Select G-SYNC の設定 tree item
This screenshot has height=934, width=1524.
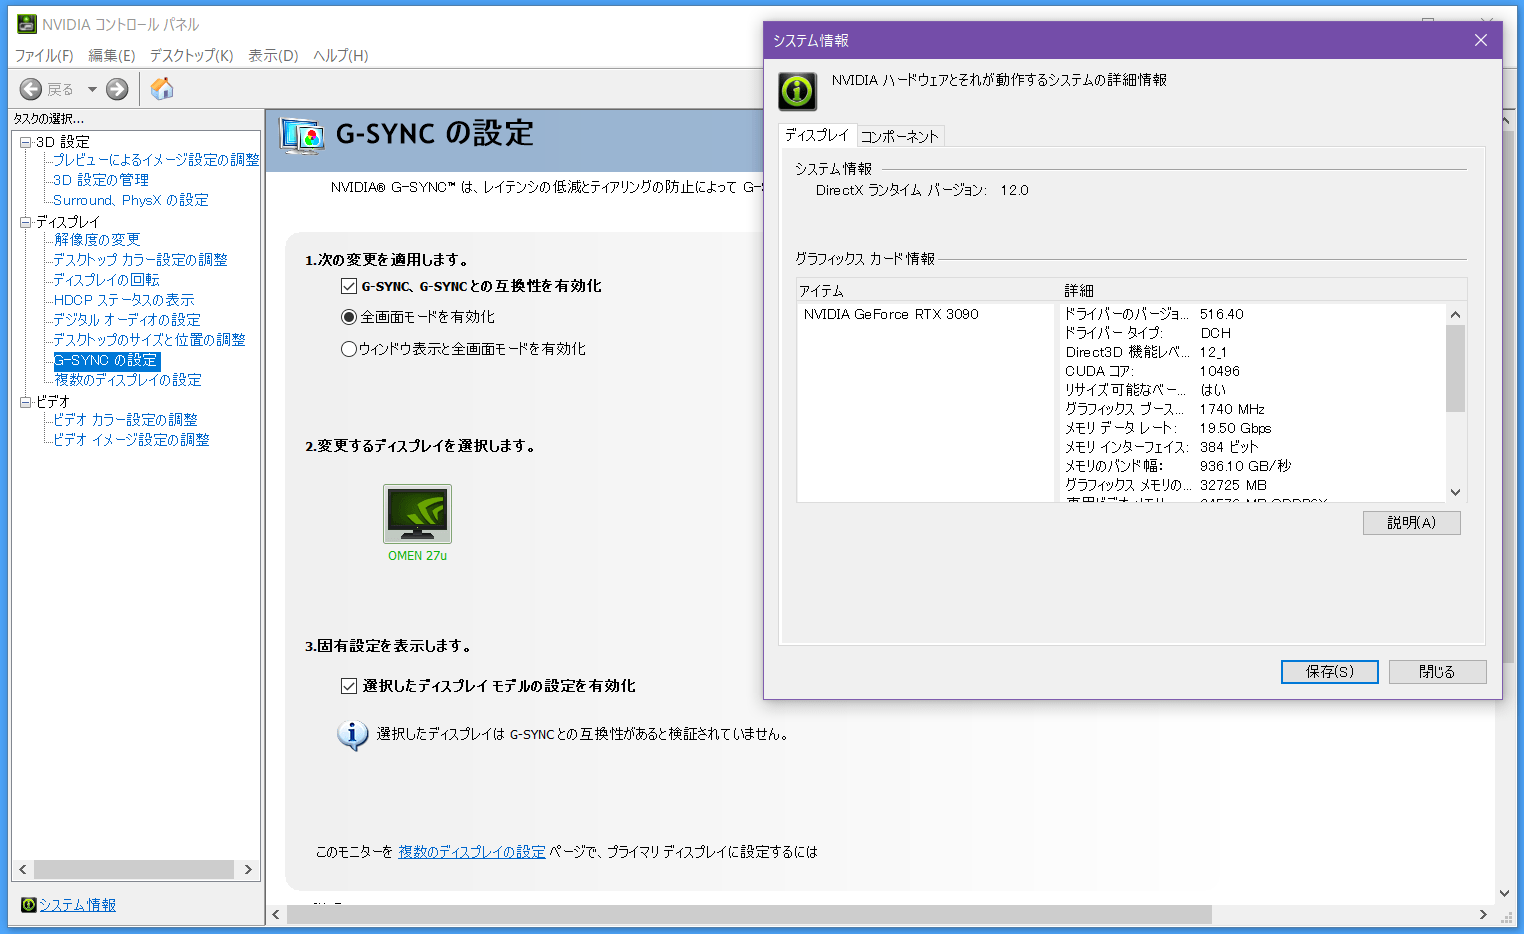tap(106, 360)
